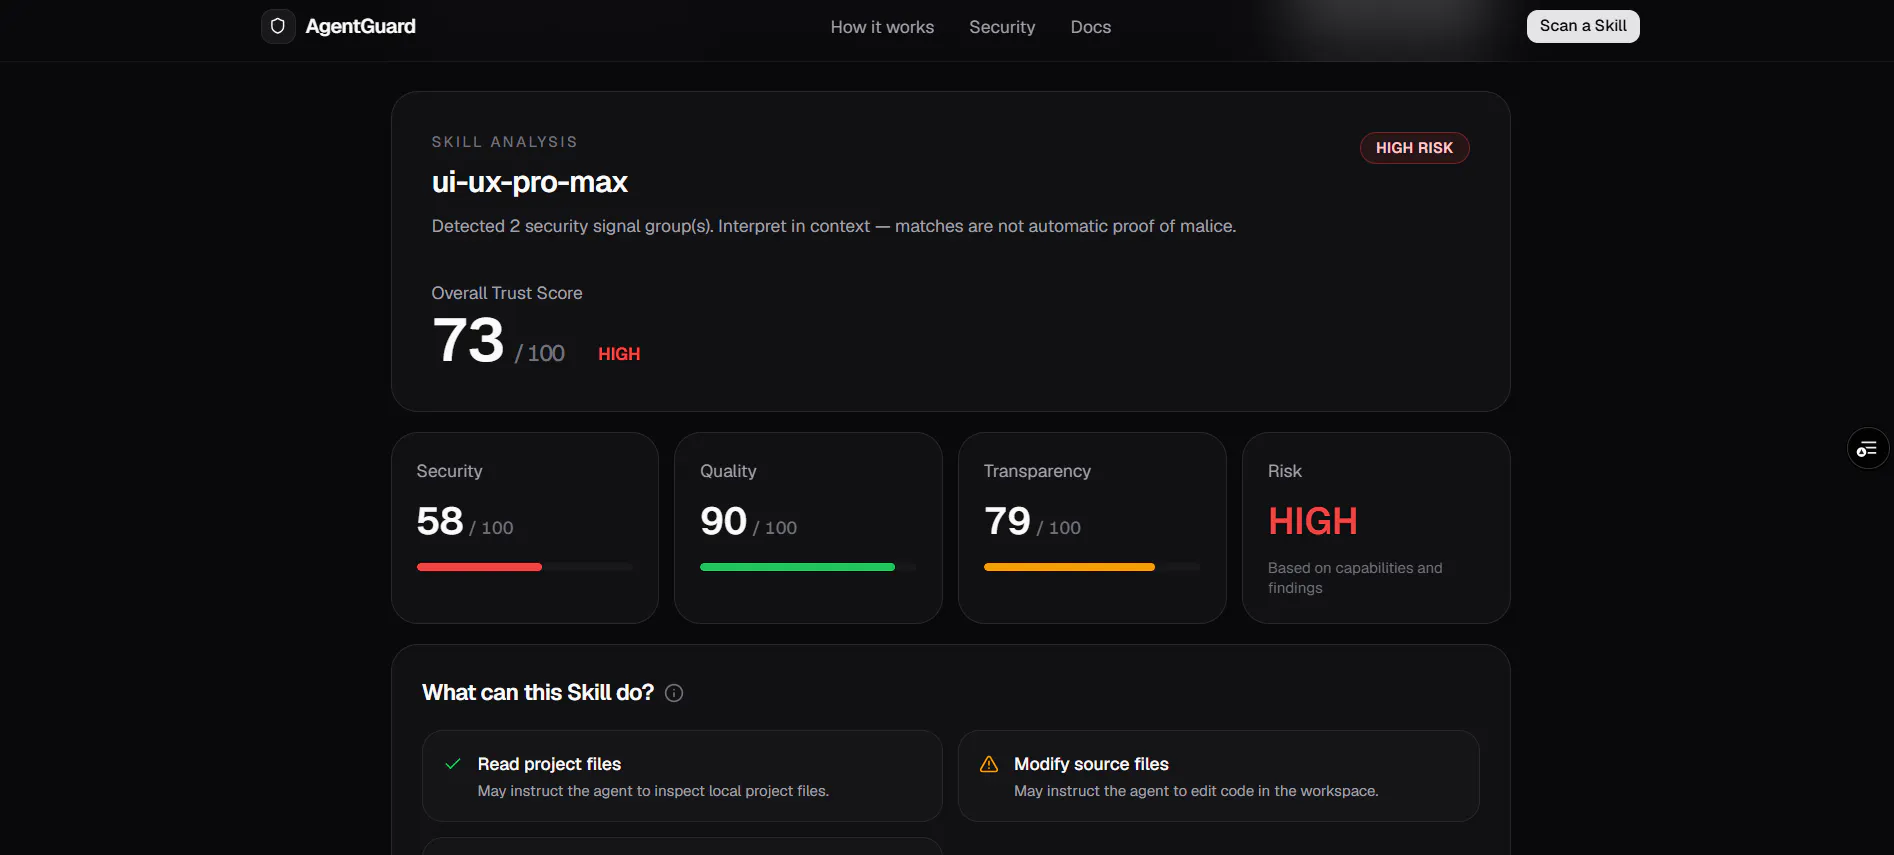Screen dimensions: 1894x855
Task: Open the floating list widget icon
Action: tap(1867, 449)
